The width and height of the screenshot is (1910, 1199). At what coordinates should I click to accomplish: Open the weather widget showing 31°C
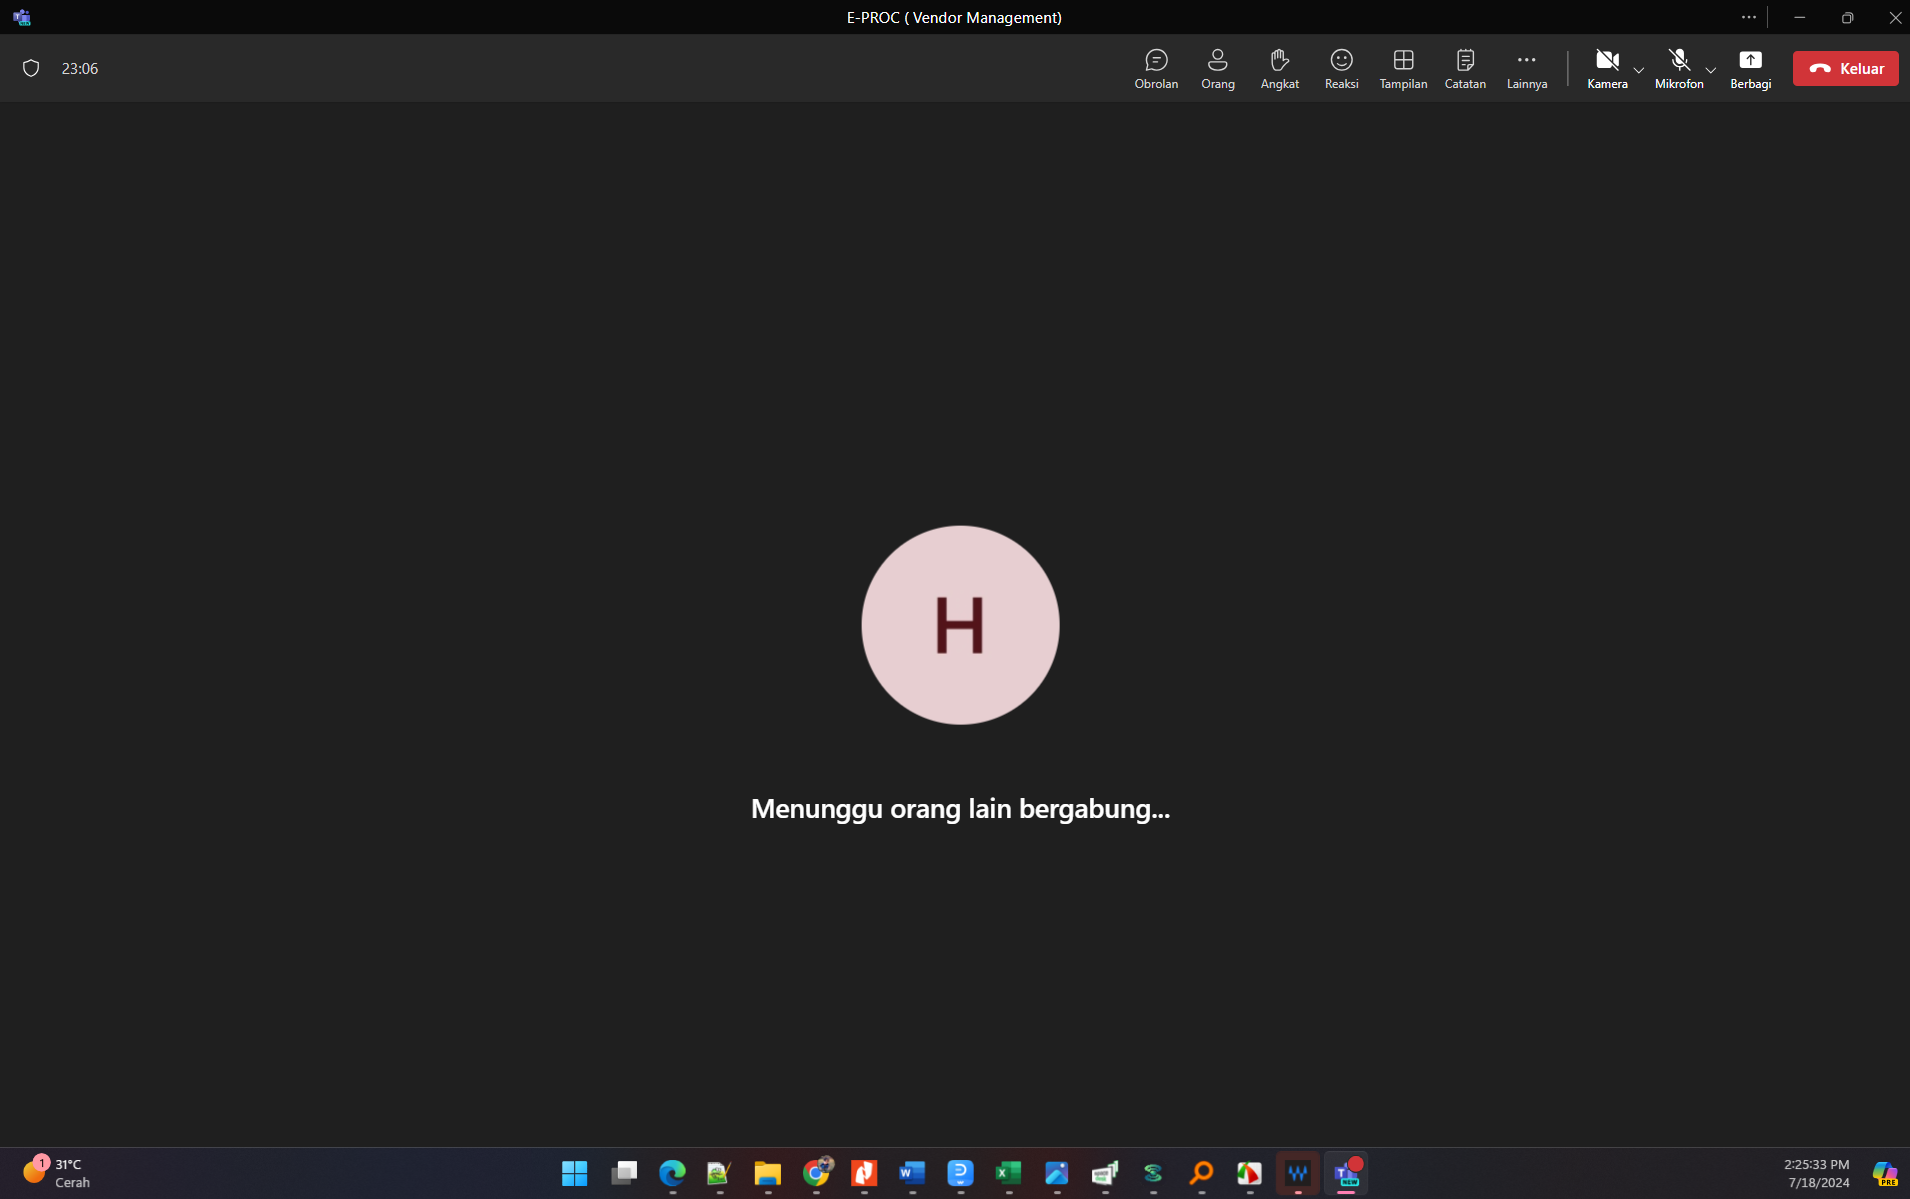click(57, 1173)
